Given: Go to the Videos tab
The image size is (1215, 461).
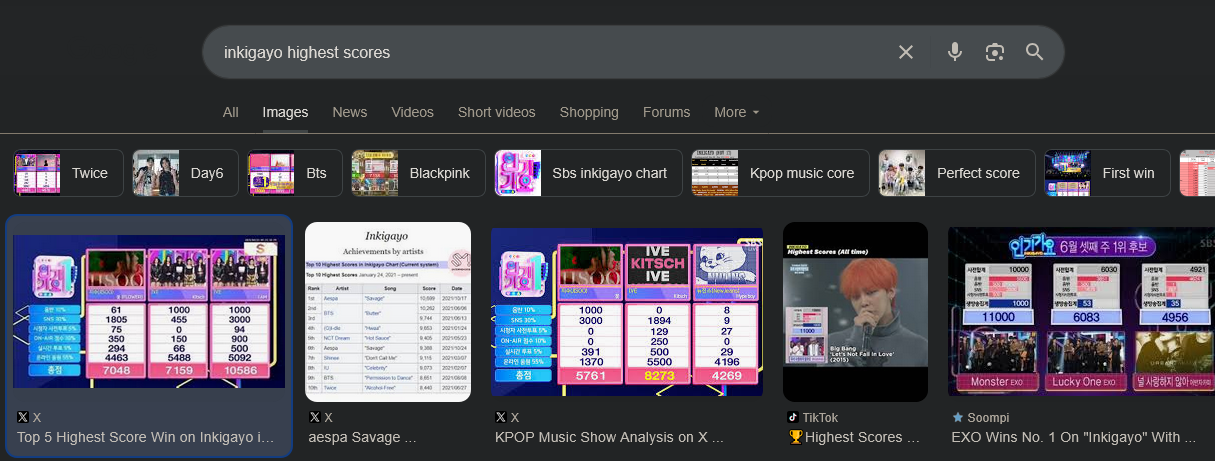Looking at the screenshot, I should click(x=413, y=112).
